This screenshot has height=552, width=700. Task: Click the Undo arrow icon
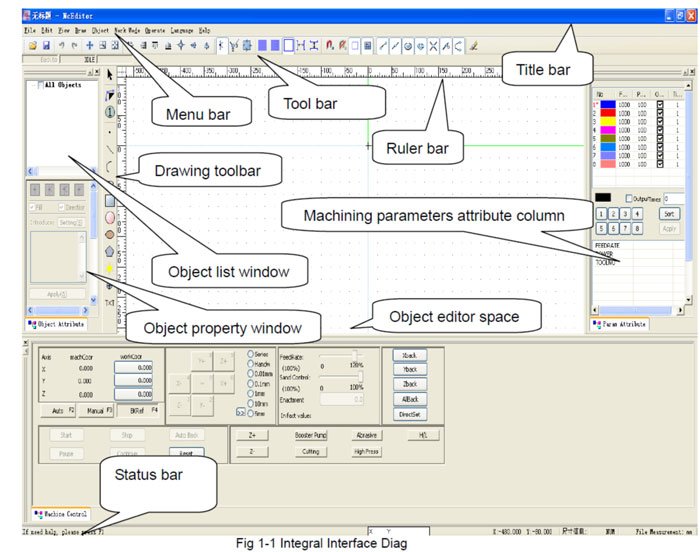coord(62,46)
